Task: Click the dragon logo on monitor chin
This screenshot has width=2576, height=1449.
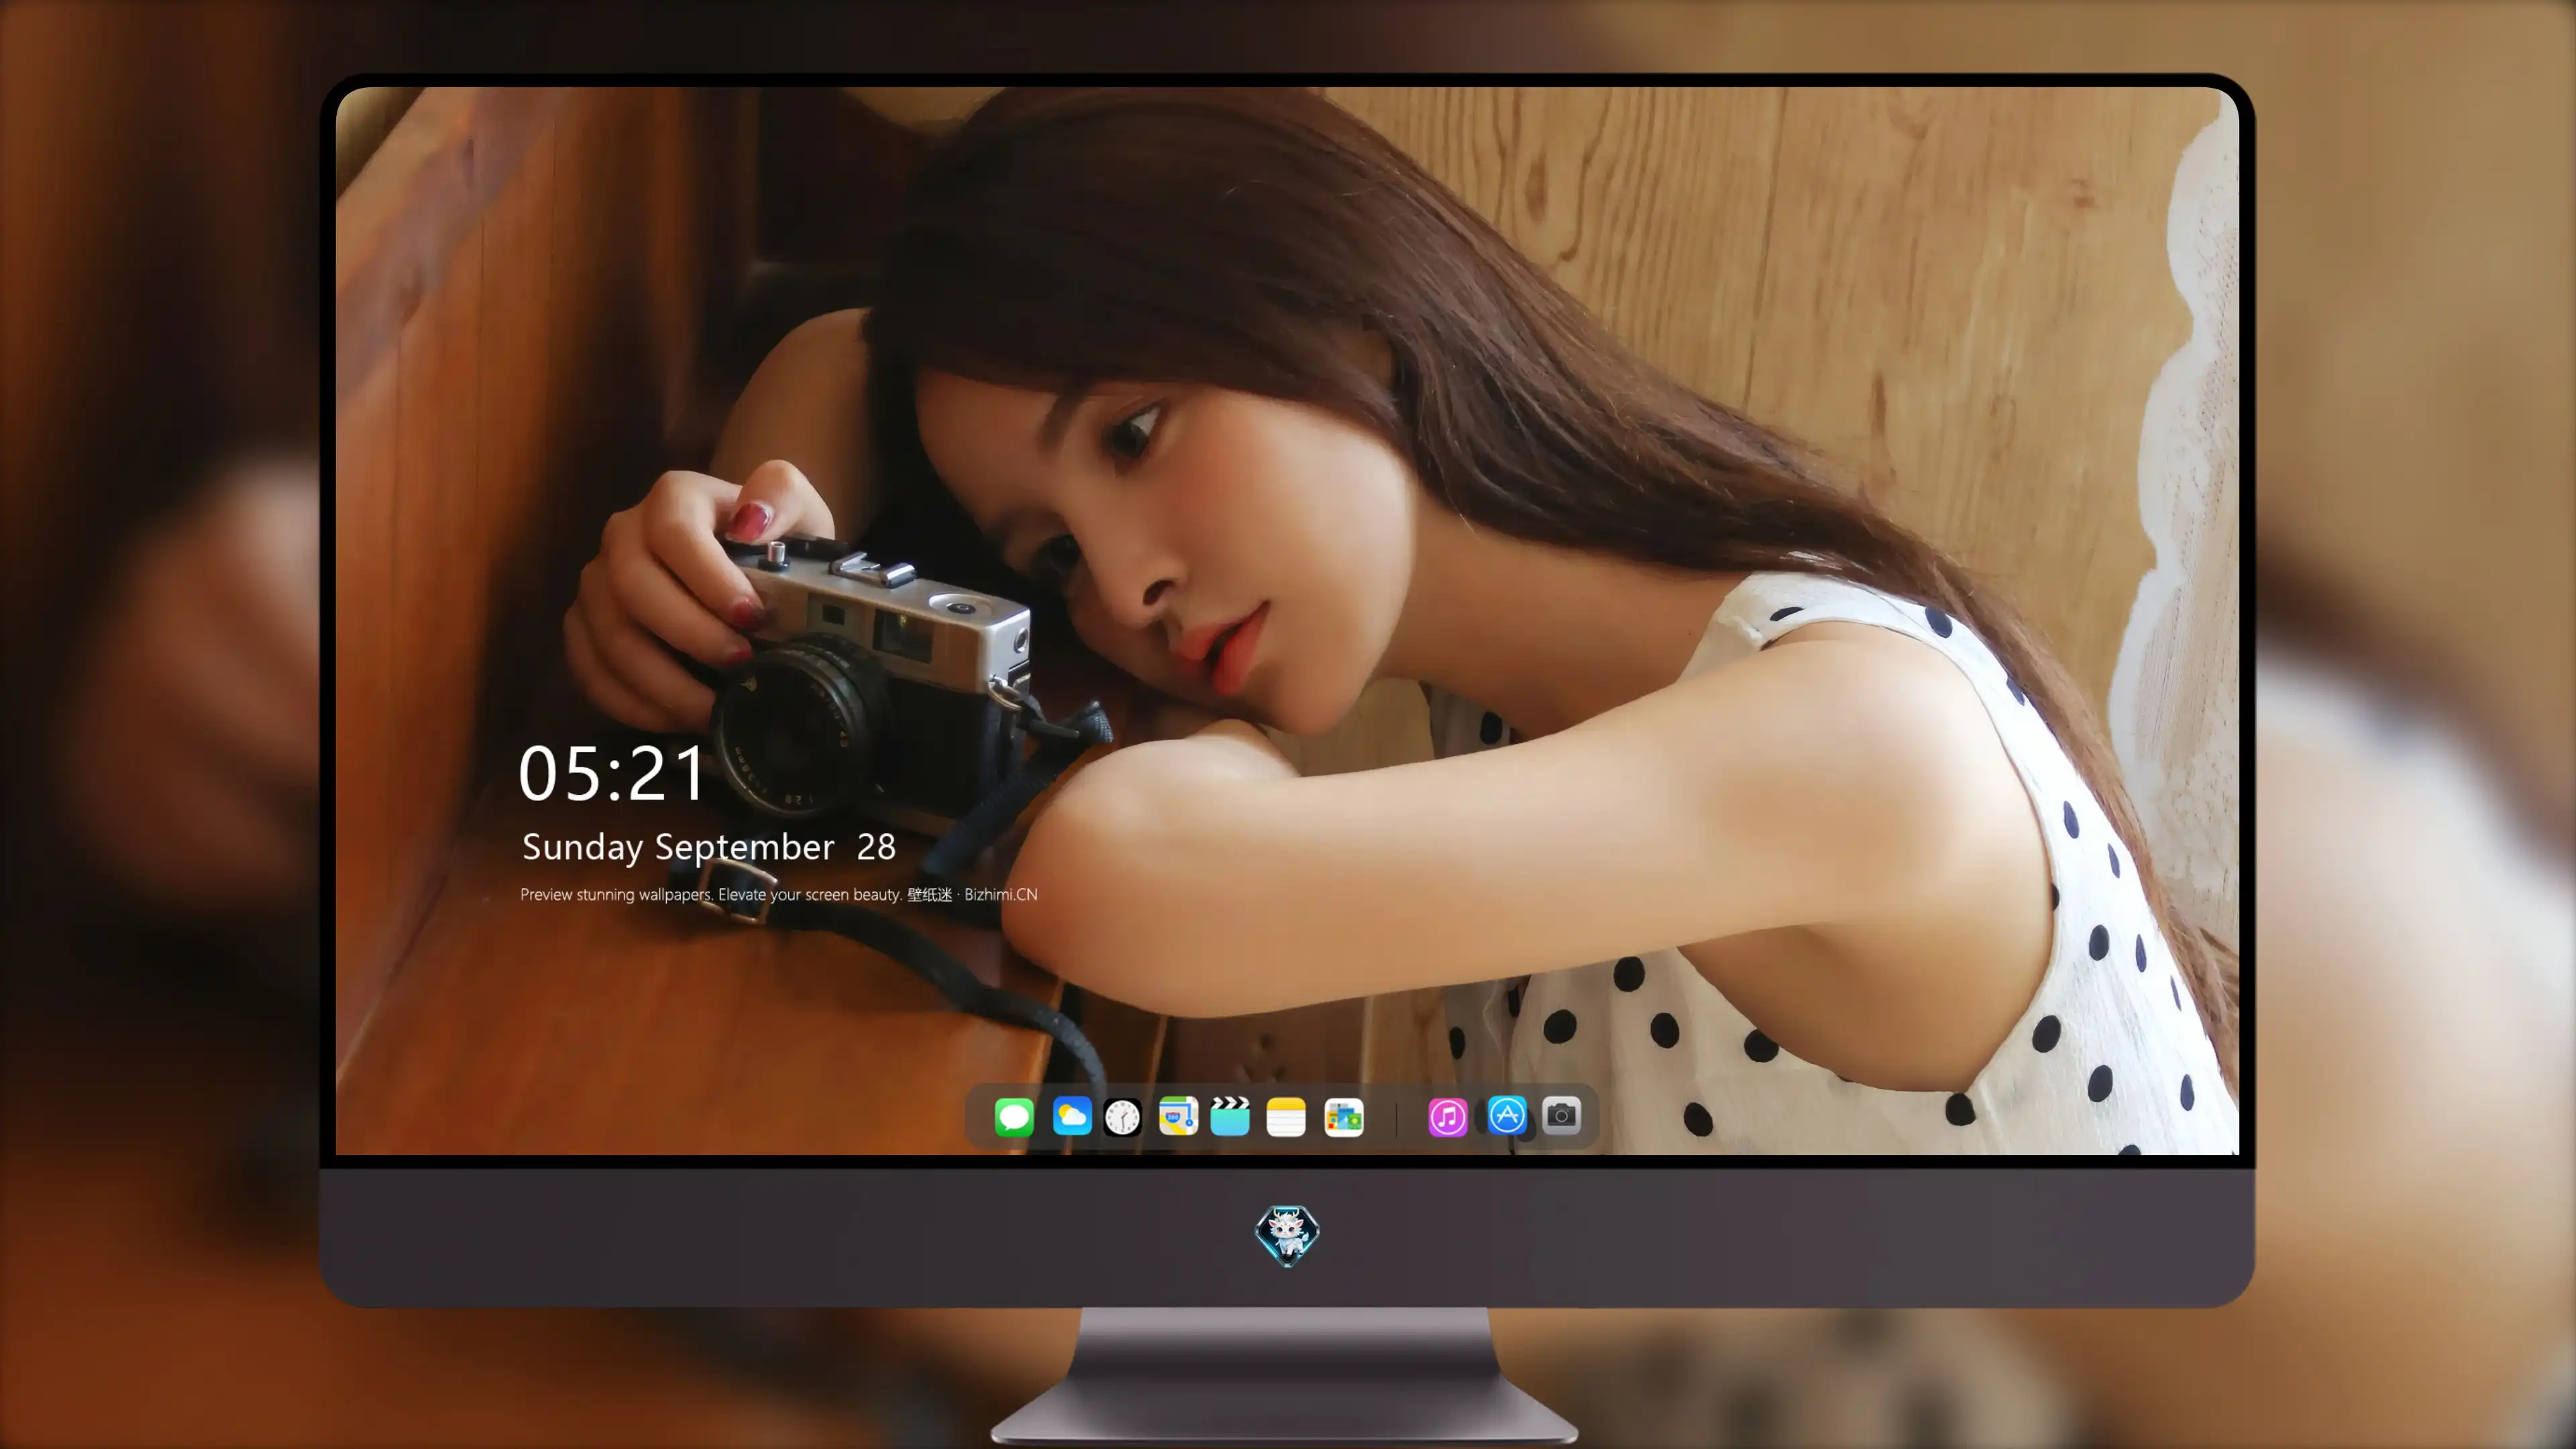Action: pos(1287,1236)
